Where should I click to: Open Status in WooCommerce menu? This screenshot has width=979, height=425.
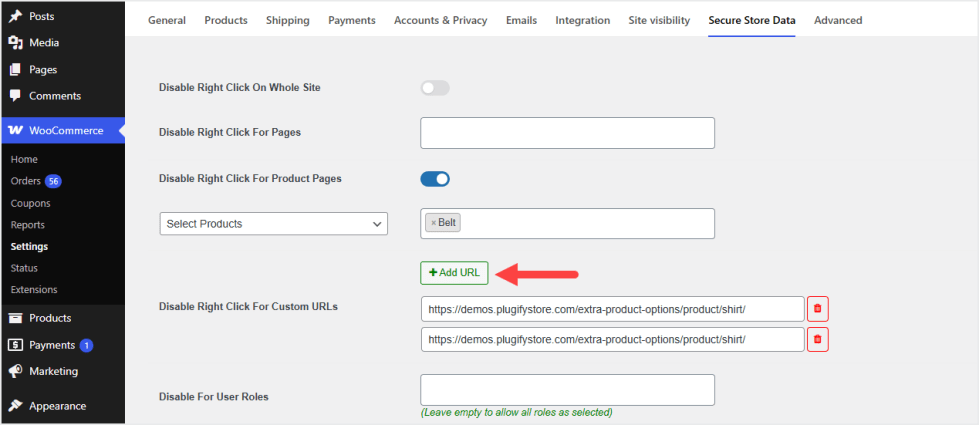tap(24, 268)
